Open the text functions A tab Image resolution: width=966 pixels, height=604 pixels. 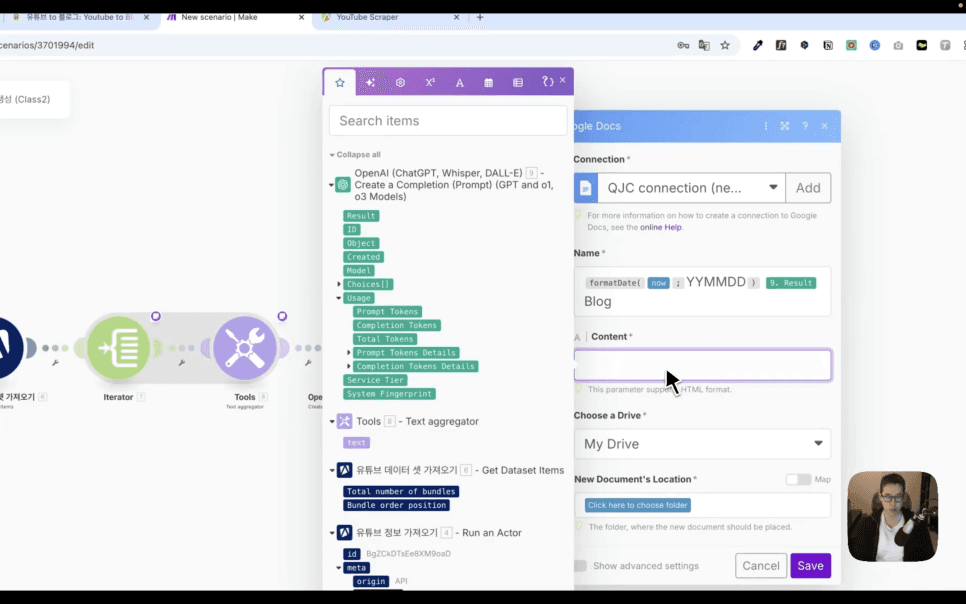(x=460, y=83)
